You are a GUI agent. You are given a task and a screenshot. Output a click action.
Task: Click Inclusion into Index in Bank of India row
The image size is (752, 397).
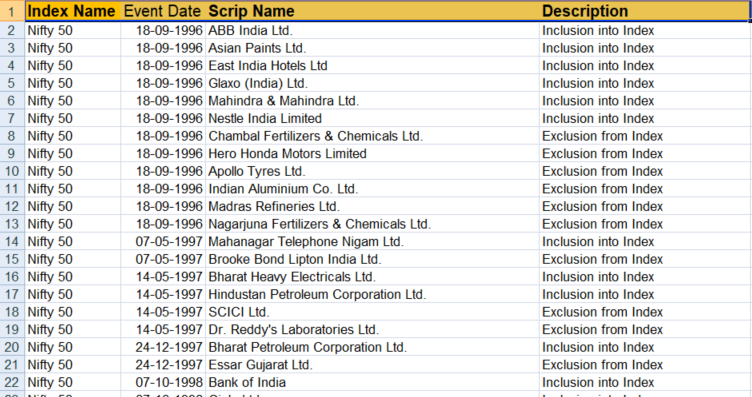tap(644, 382)
